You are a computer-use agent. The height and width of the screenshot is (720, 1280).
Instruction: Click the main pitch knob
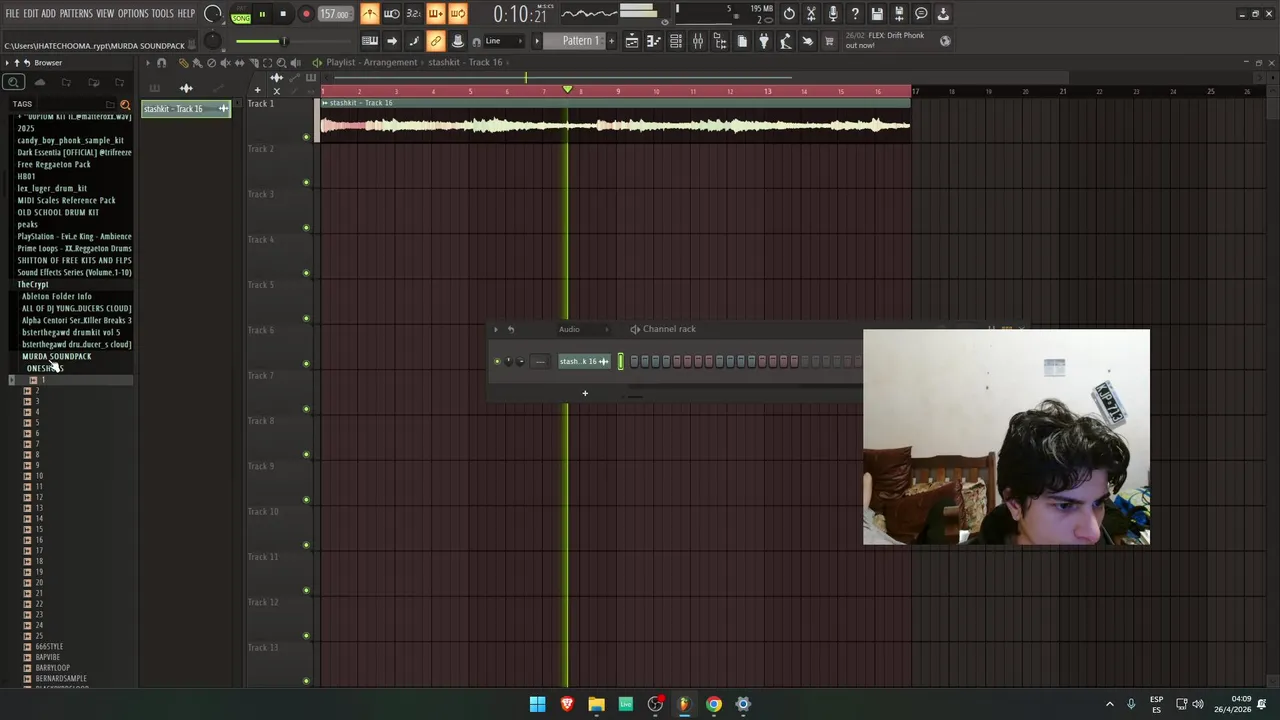click(212, 41)
